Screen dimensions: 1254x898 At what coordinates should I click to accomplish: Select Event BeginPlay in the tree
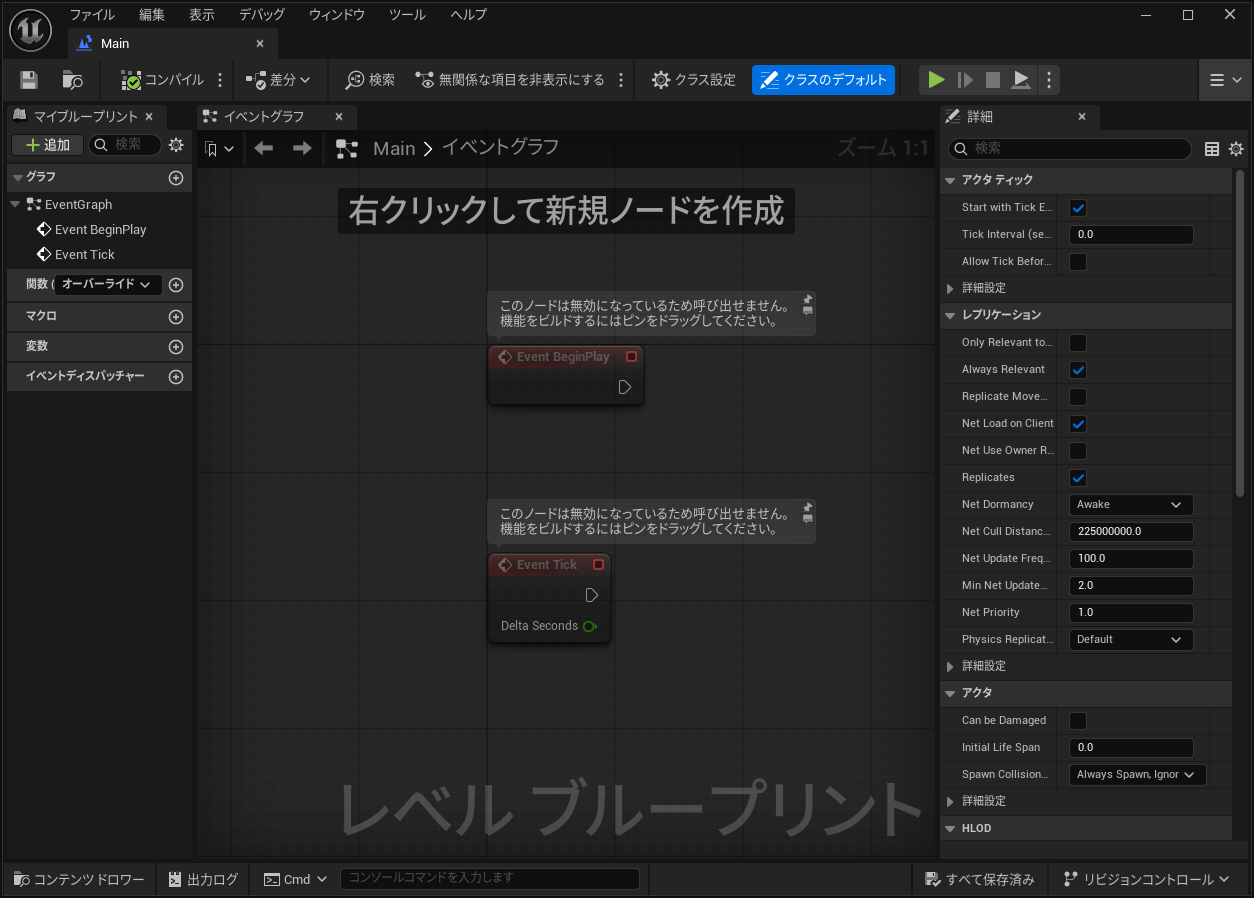(99, 229)
